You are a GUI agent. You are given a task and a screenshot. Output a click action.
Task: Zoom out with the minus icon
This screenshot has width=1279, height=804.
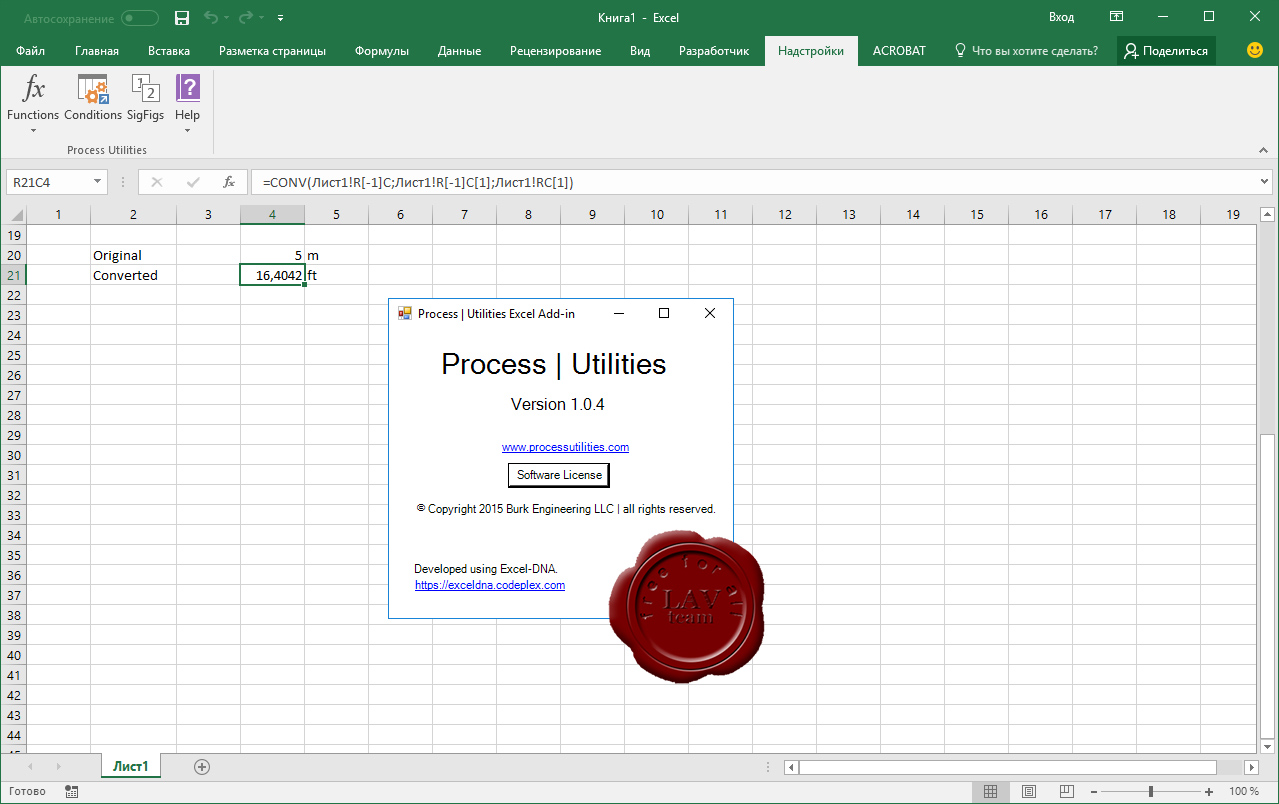tap(1093, 791)
